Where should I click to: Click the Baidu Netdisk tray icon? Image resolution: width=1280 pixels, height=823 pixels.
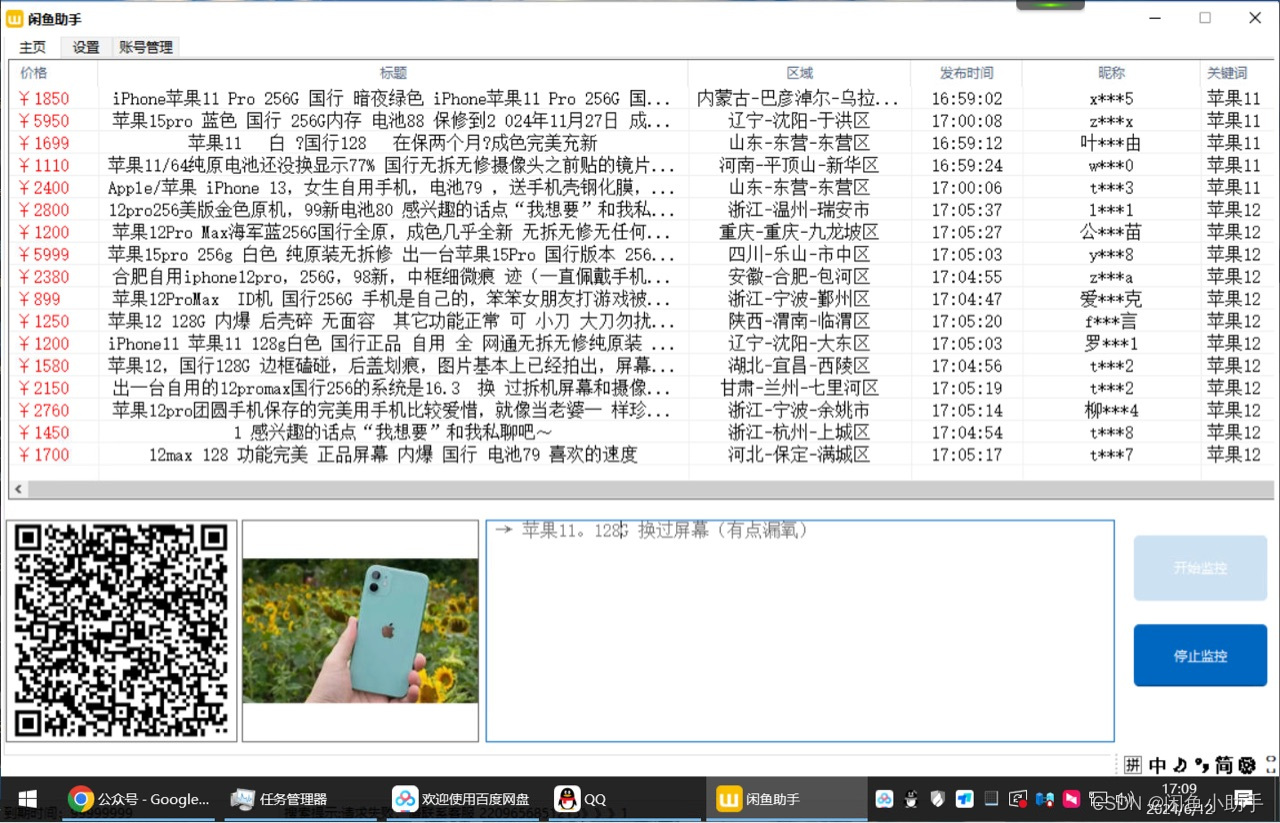click(x=884, y=799)
